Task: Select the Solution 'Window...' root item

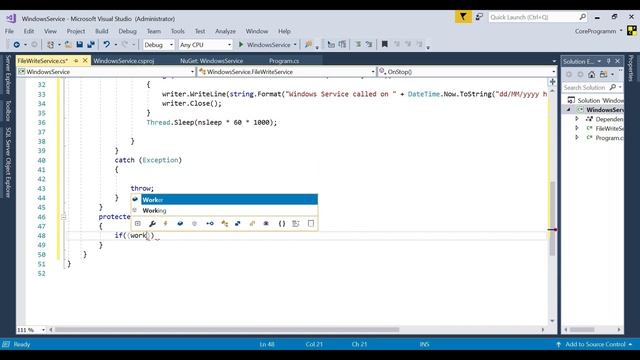Action: pos(596,100)
